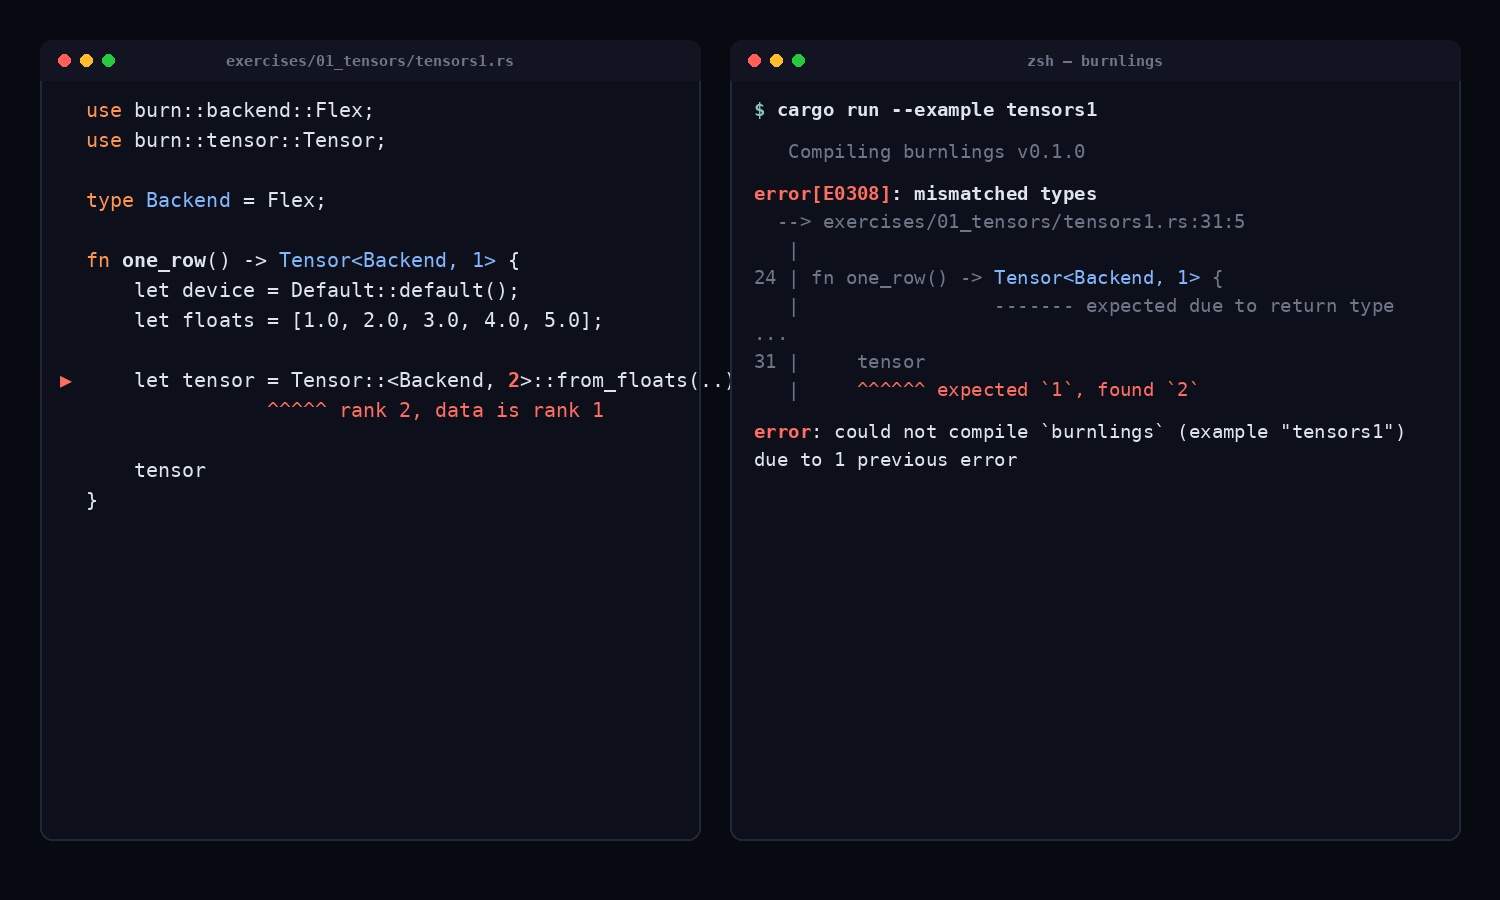Click the 'let device = Default::default();' line
Viewport: 1500px width, 900px height.
click(x=327, y=290)
